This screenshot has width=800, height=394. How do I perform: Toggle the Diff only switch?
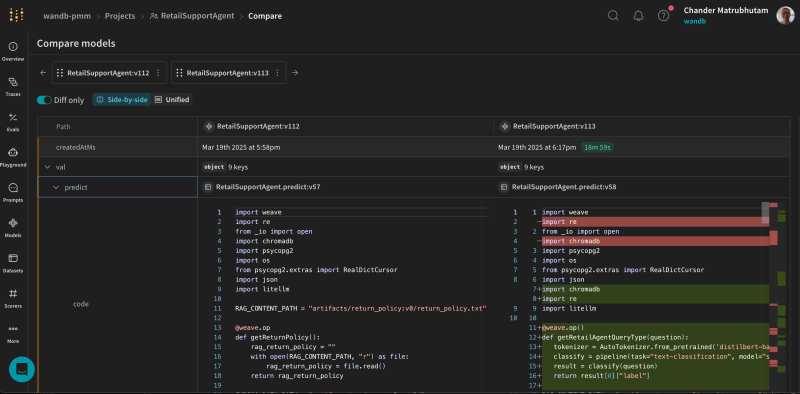(x=44, y=100)
